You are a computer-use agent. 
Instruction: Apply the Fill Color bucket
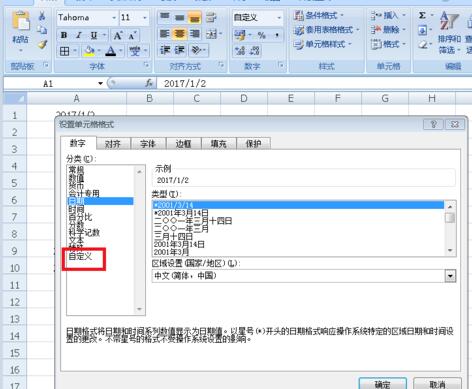89,51
